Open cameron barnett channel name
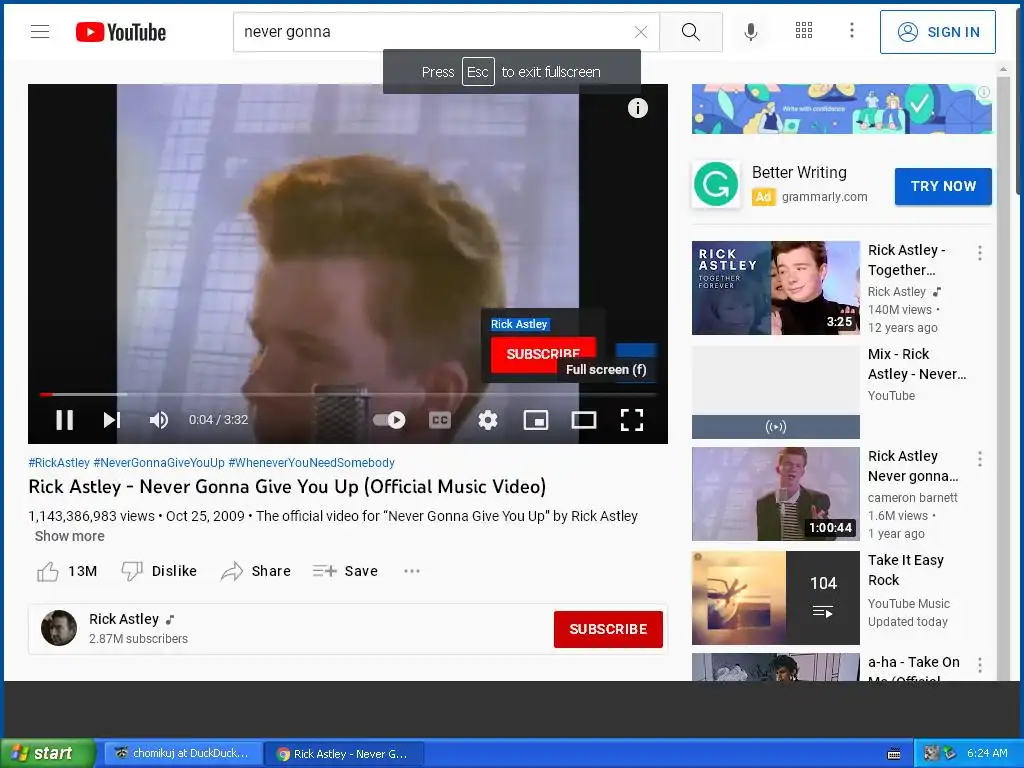 (x=912, y=498)
